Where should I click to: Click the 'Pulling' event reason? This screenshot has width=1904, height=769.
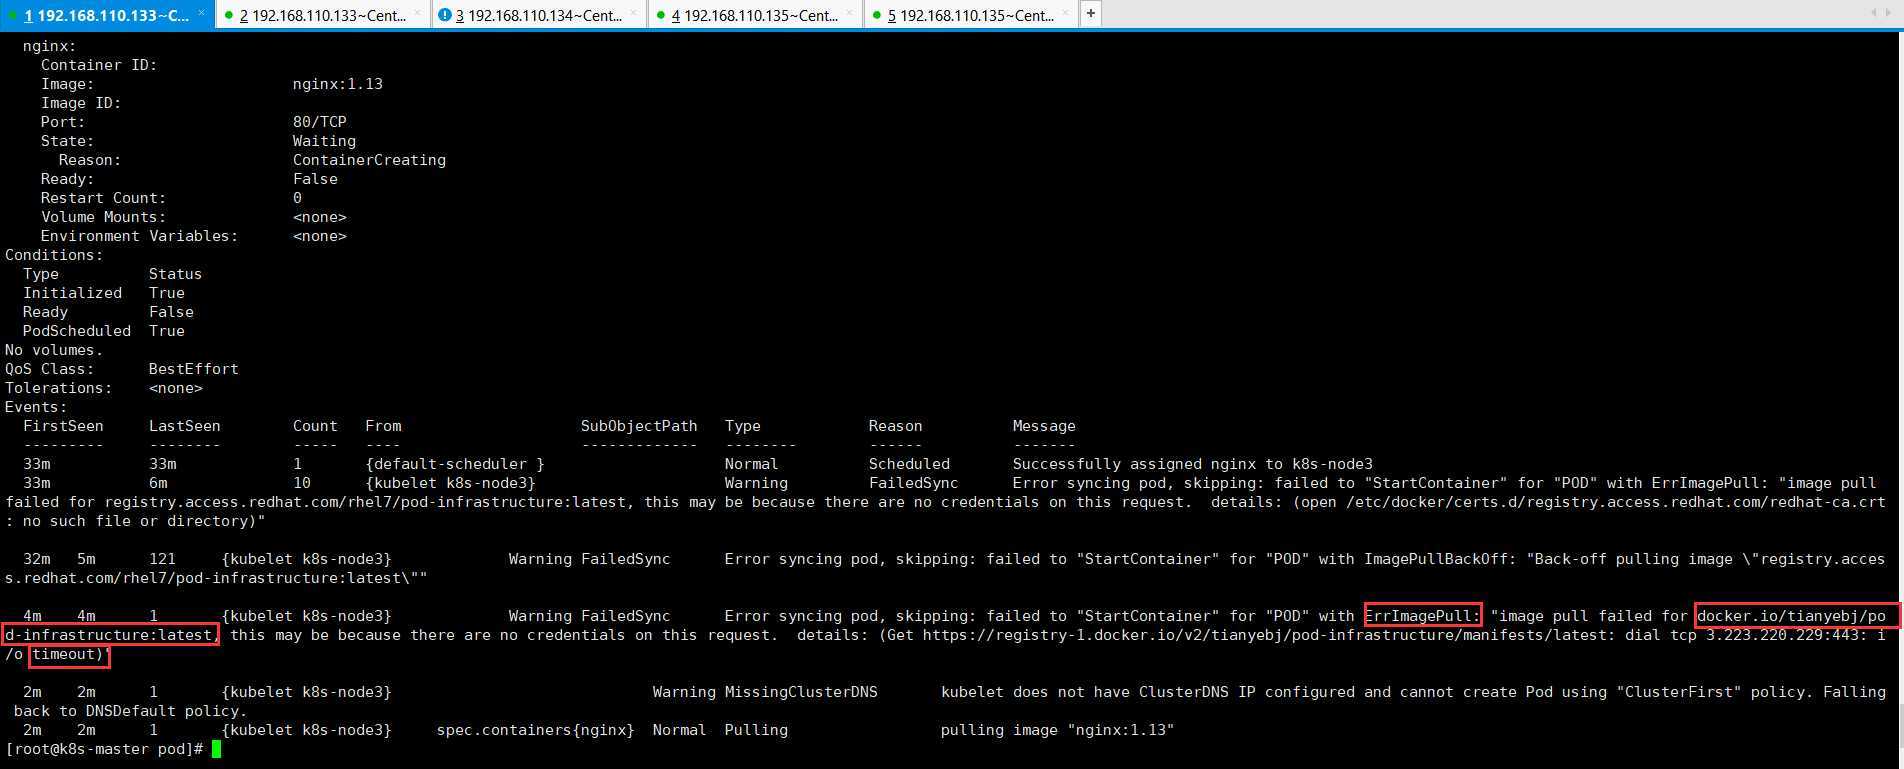coord(756,730)
